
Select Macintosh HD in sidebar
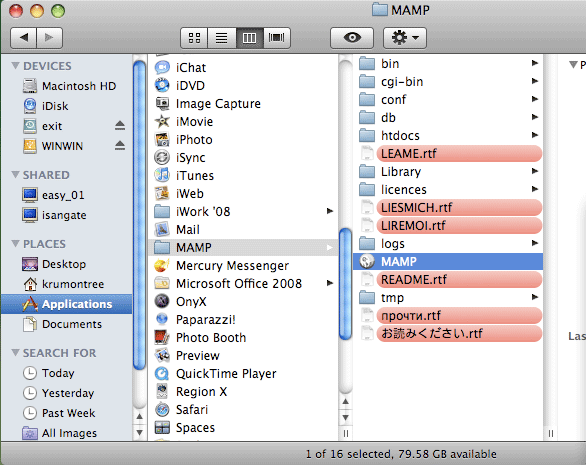[67, 86]
